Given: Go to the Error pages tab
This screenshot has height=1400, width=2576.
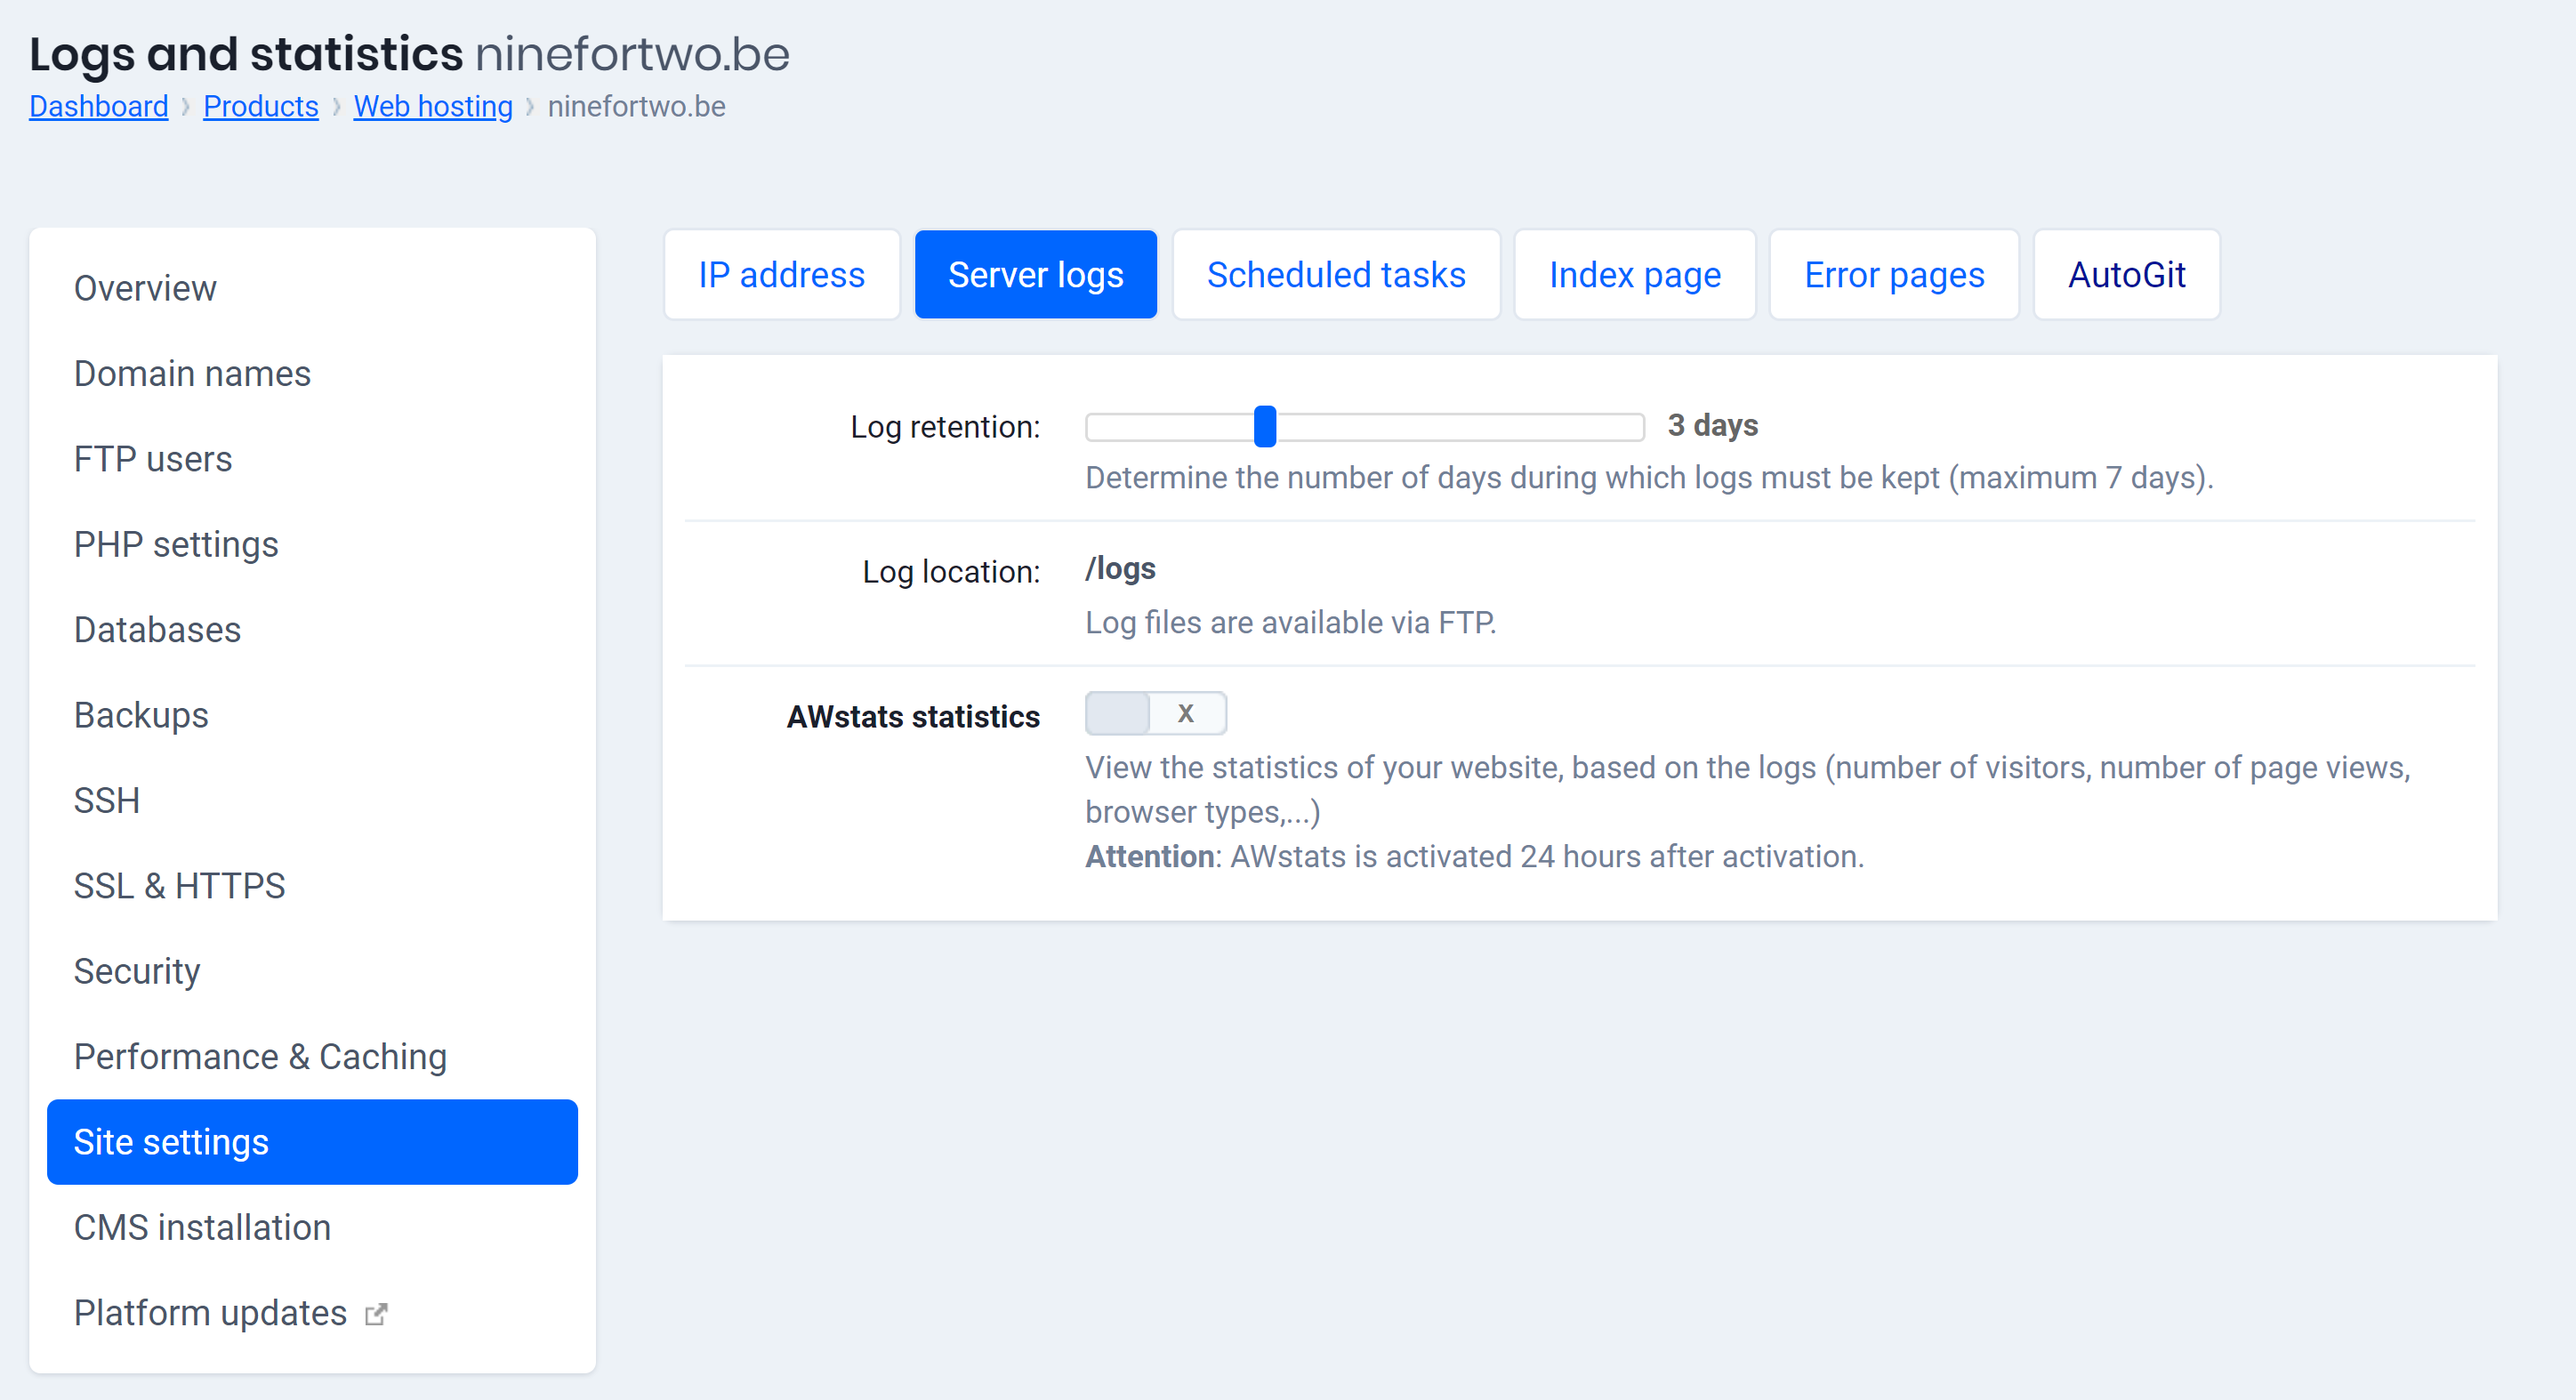Looking at the screenshot, I should tap(1894, 275).
